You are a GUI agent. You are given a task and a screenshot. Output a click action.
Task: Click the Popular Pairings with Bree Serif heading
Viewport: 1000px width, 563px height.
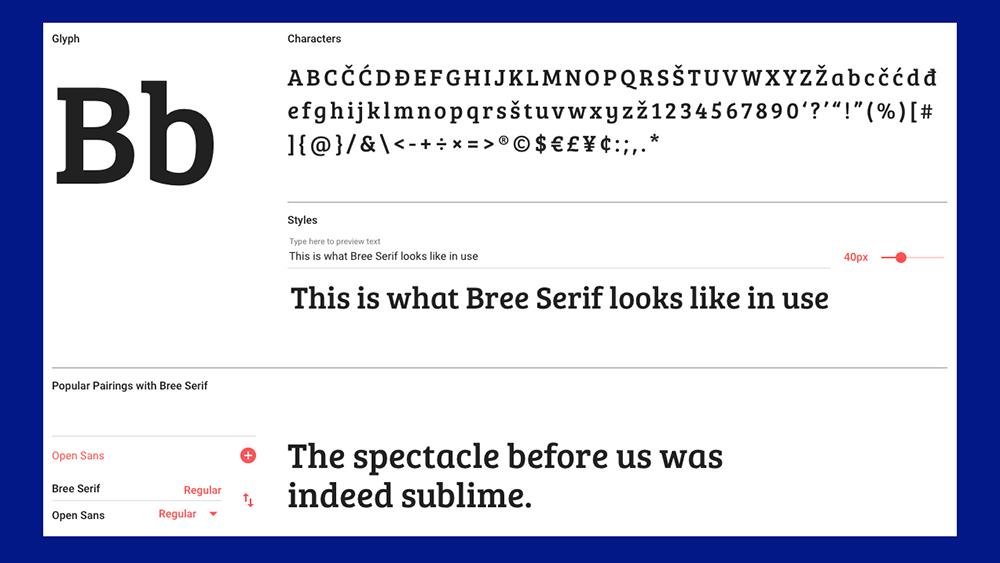click(x=129, y=386)
